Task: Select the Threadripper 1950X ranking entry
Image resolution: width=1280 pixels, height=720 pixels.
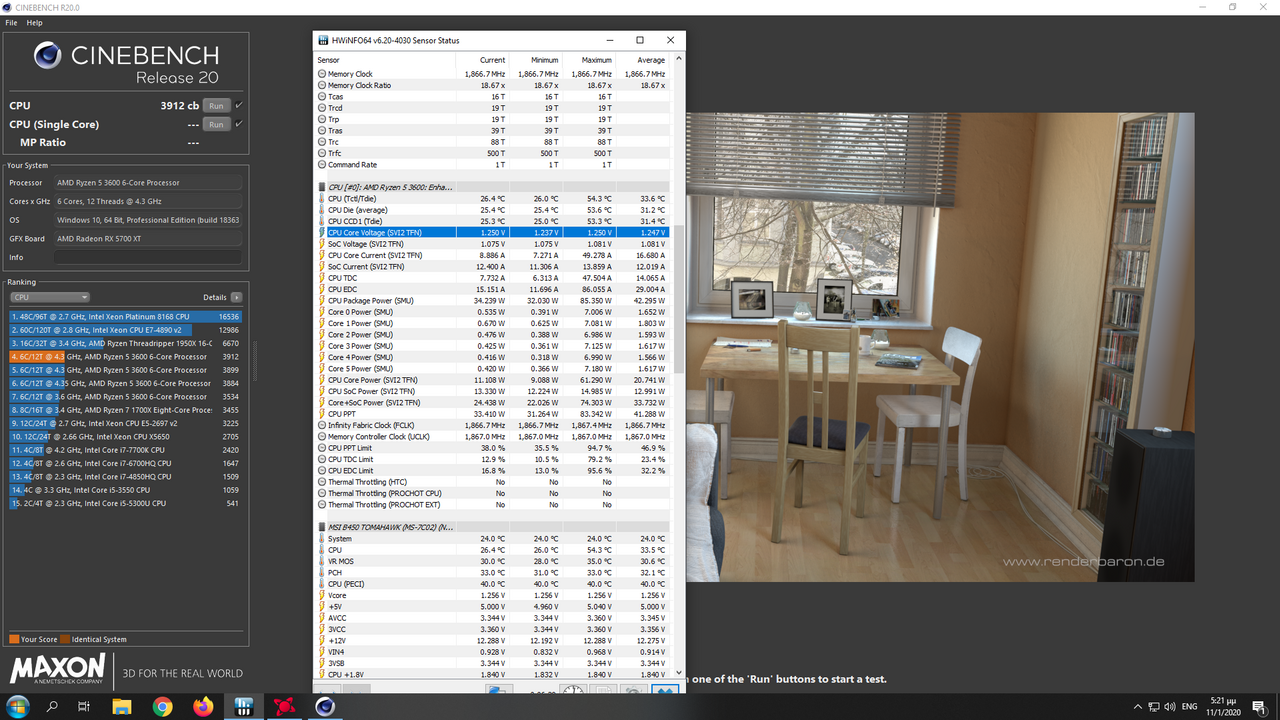Action: pyautogui.click(x=125, y=343)
